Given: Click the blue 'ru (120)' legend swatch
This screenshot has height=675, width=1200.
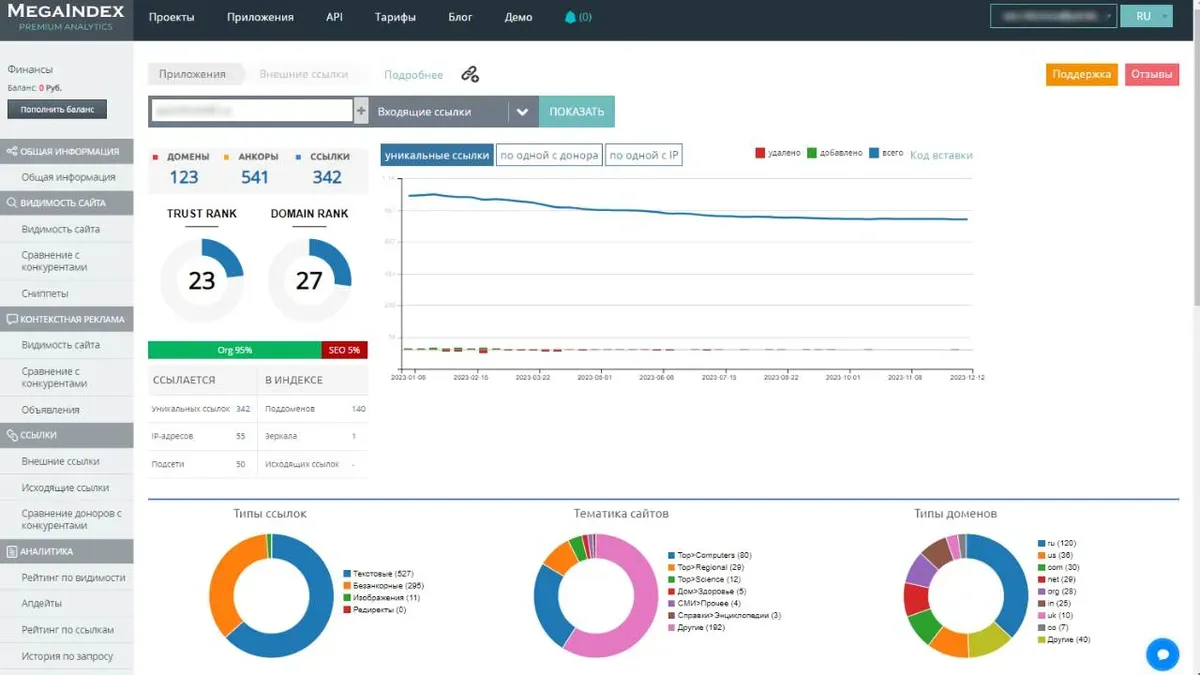Looking at the screenshot, I should (1041, 543).
